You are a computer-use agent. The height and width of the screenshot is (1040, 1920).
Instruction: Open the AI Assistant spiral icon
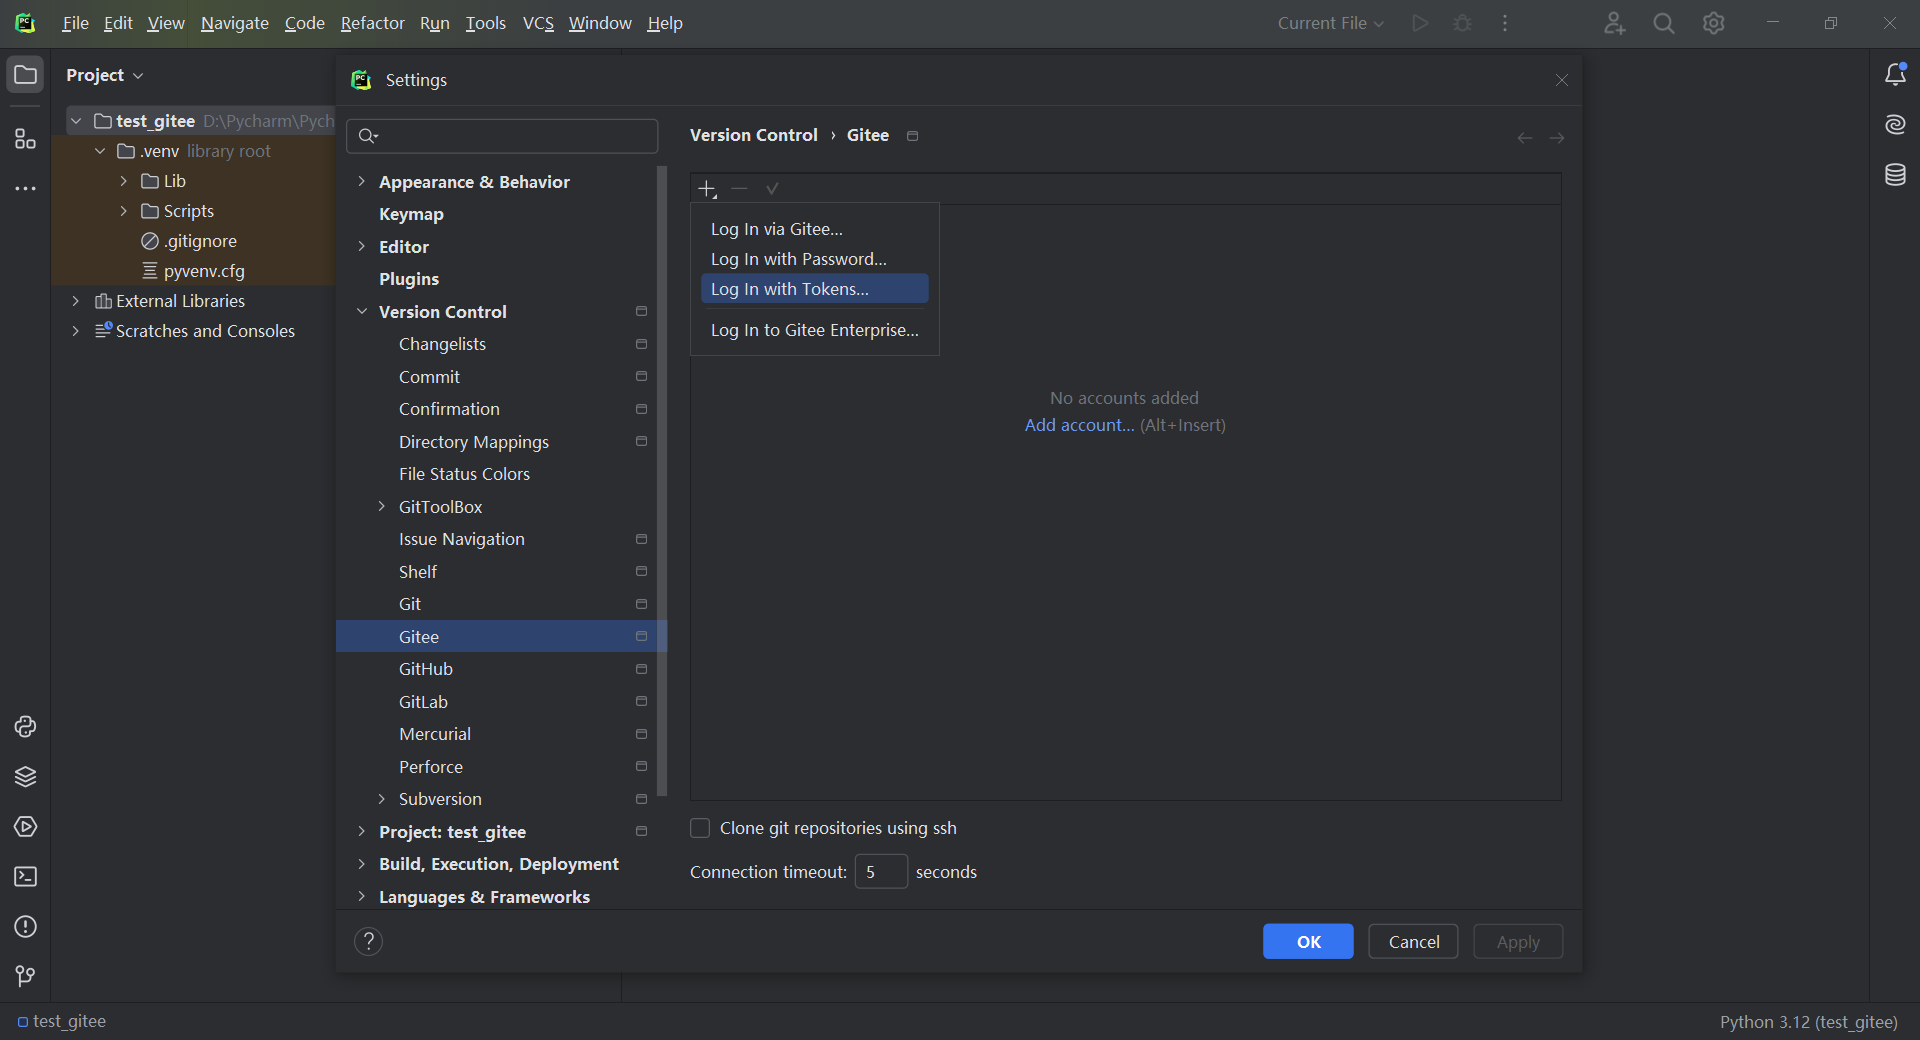[x=1895, y=125]
